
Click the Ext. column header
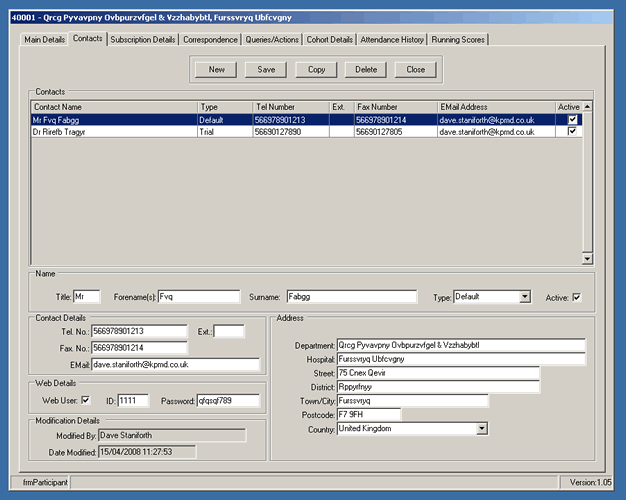pos(342,107)
